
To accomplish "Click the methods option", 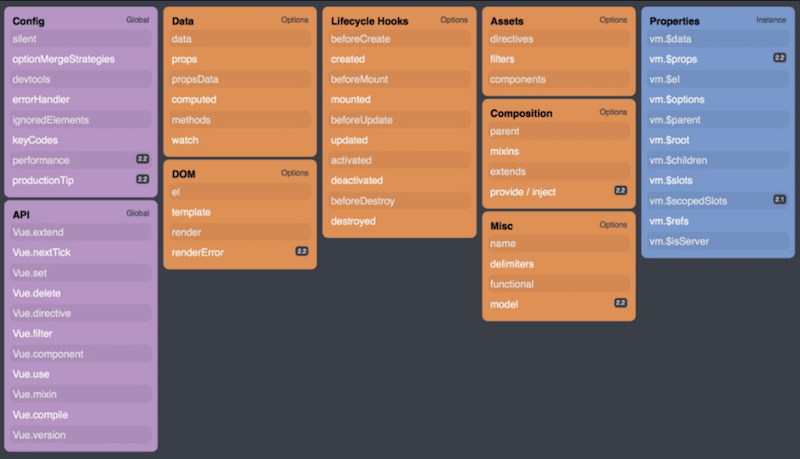I will click(x=240, y=120).
